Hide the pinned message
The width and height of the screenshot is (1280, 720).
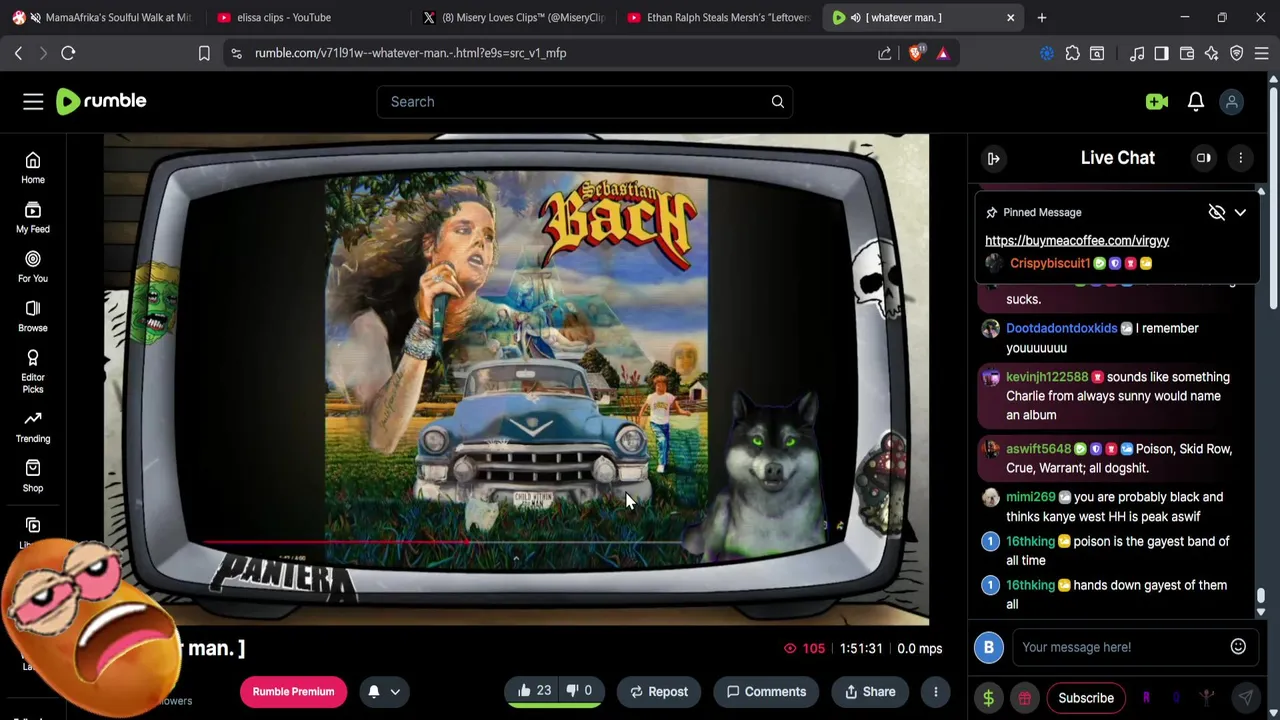[x=1216, y=212]
